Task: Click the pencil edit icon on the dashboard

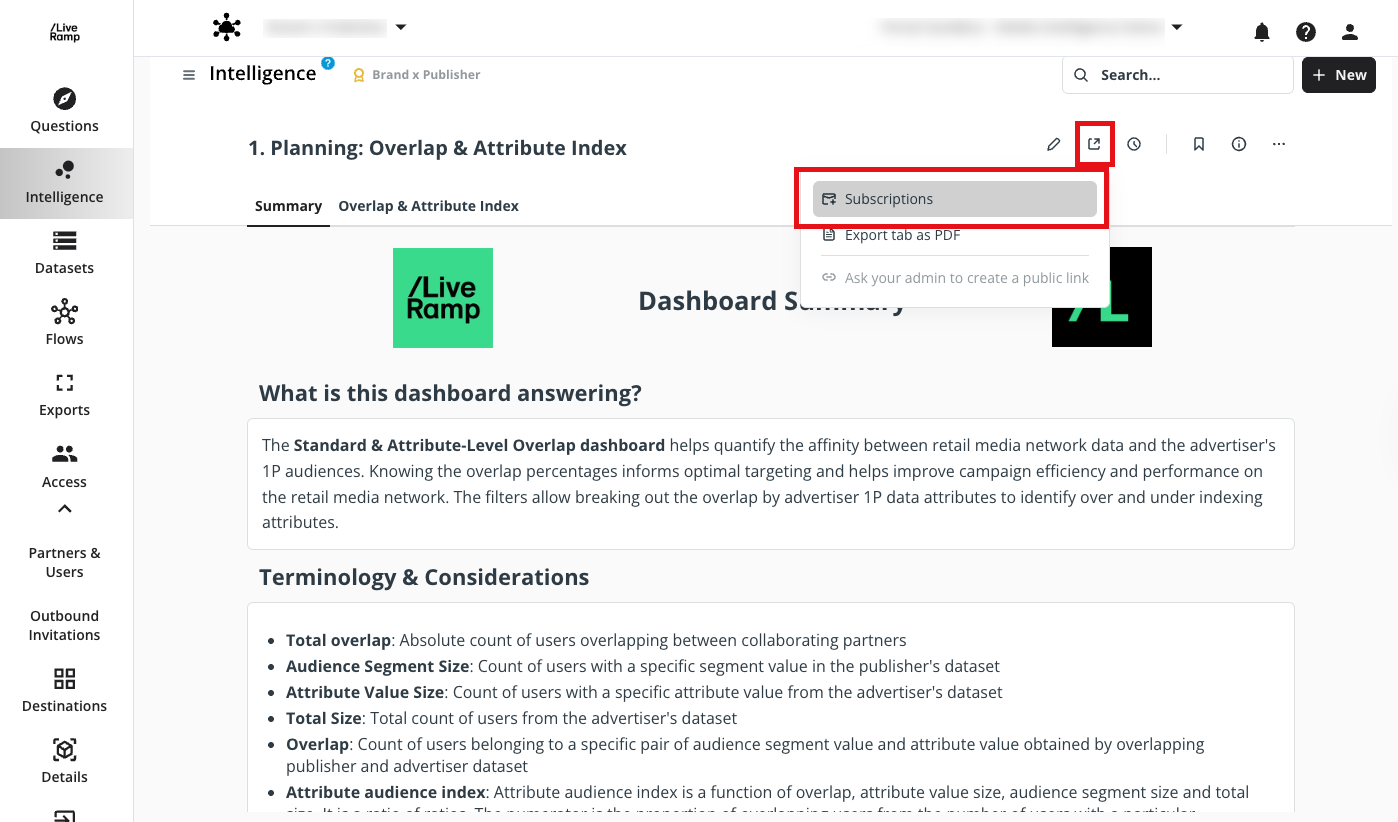Action: click(1053, 144)
